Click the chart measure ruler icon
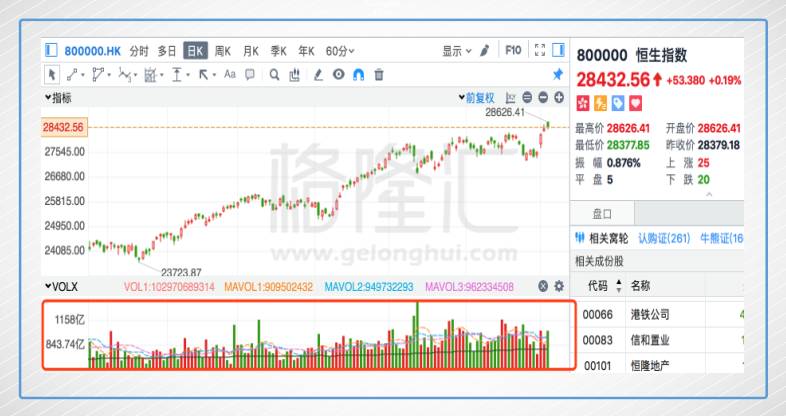786x416 pixels. click(x=294, y=75)
